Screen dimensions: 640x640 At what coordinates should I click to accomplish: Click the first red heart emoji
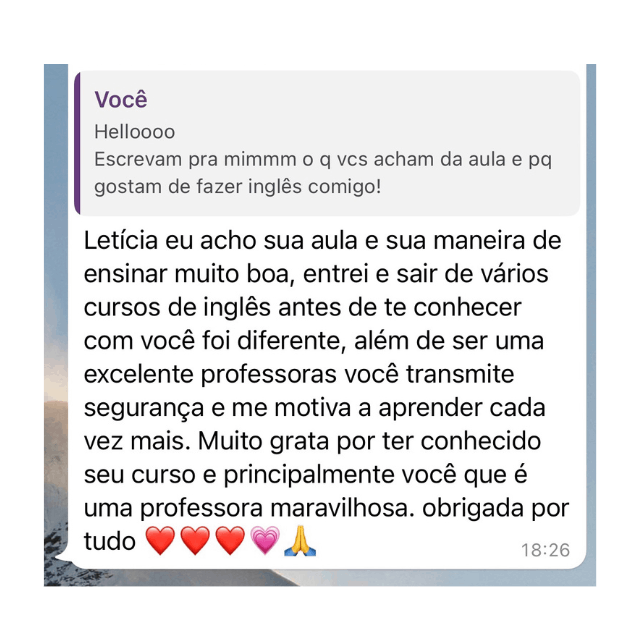pos(160,540)
